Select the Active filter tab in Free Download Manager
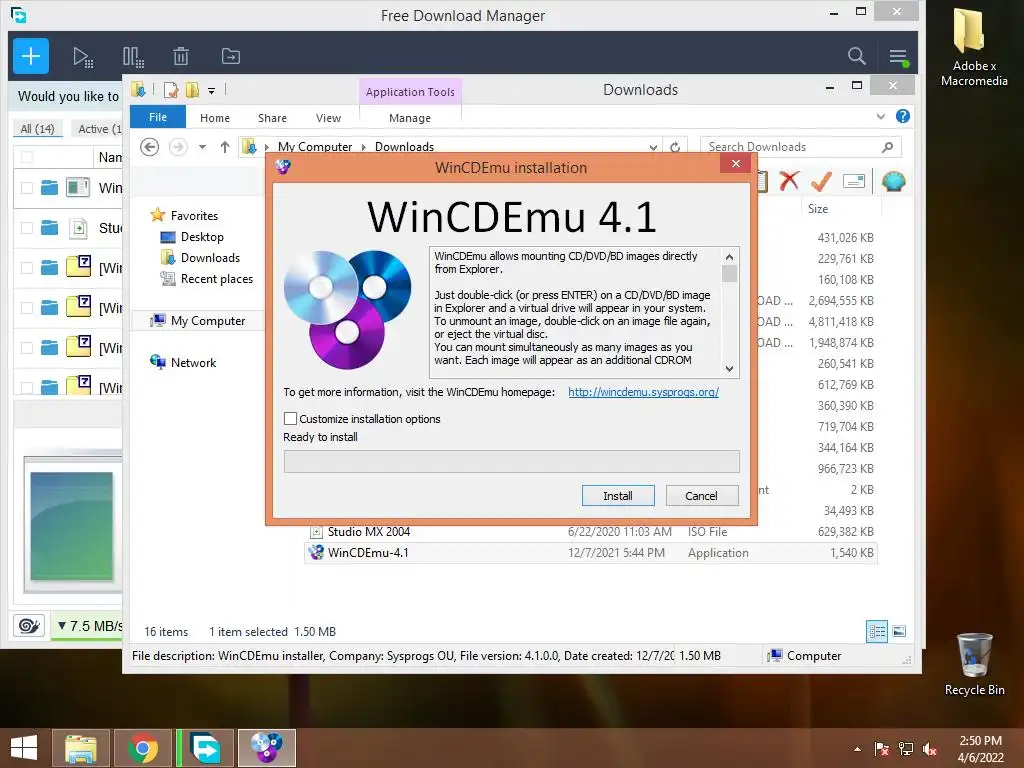The width and height of the screenshot is (1024, 768). (x=99, y=129)
